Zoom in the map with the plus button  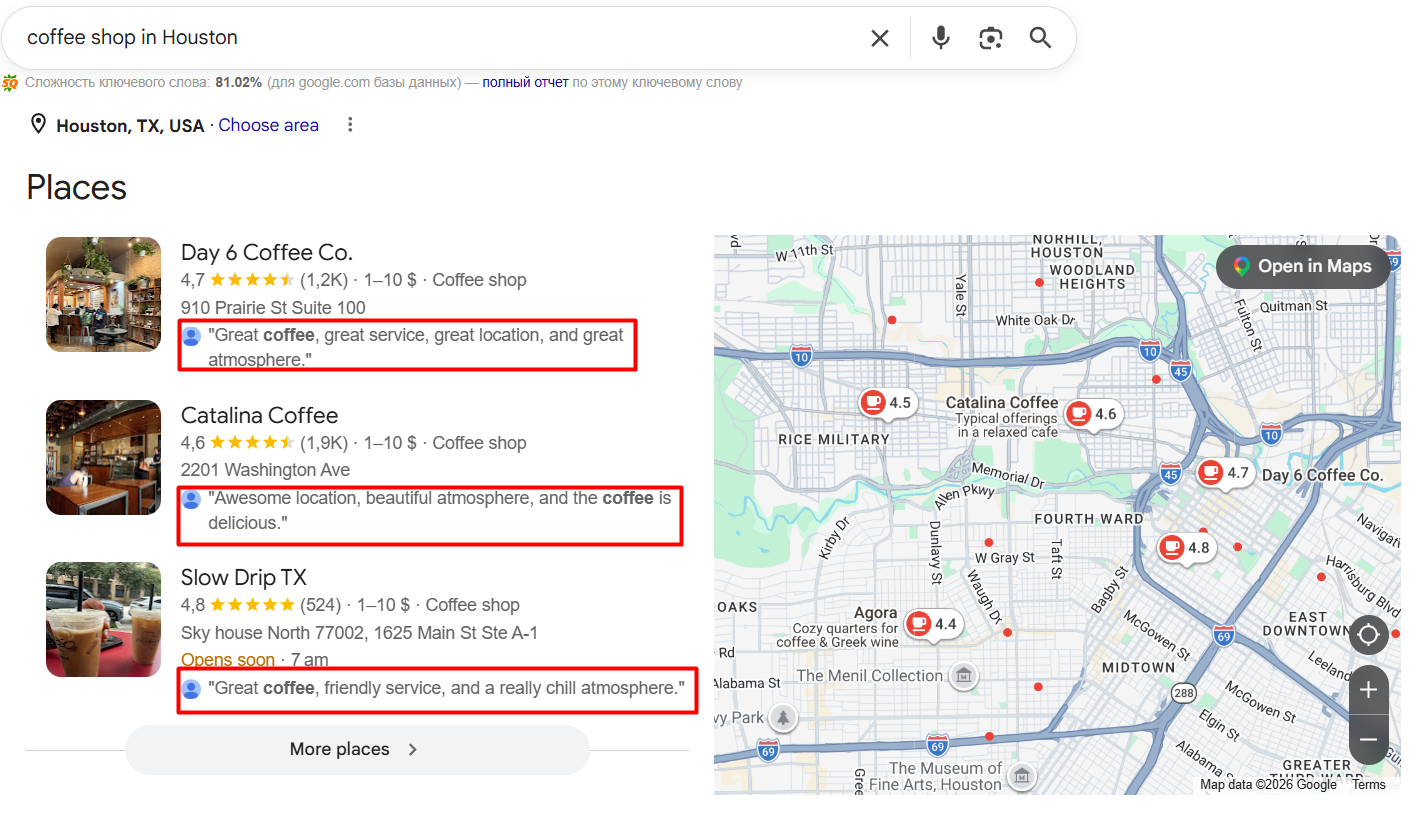click(x=1368, y=690)
